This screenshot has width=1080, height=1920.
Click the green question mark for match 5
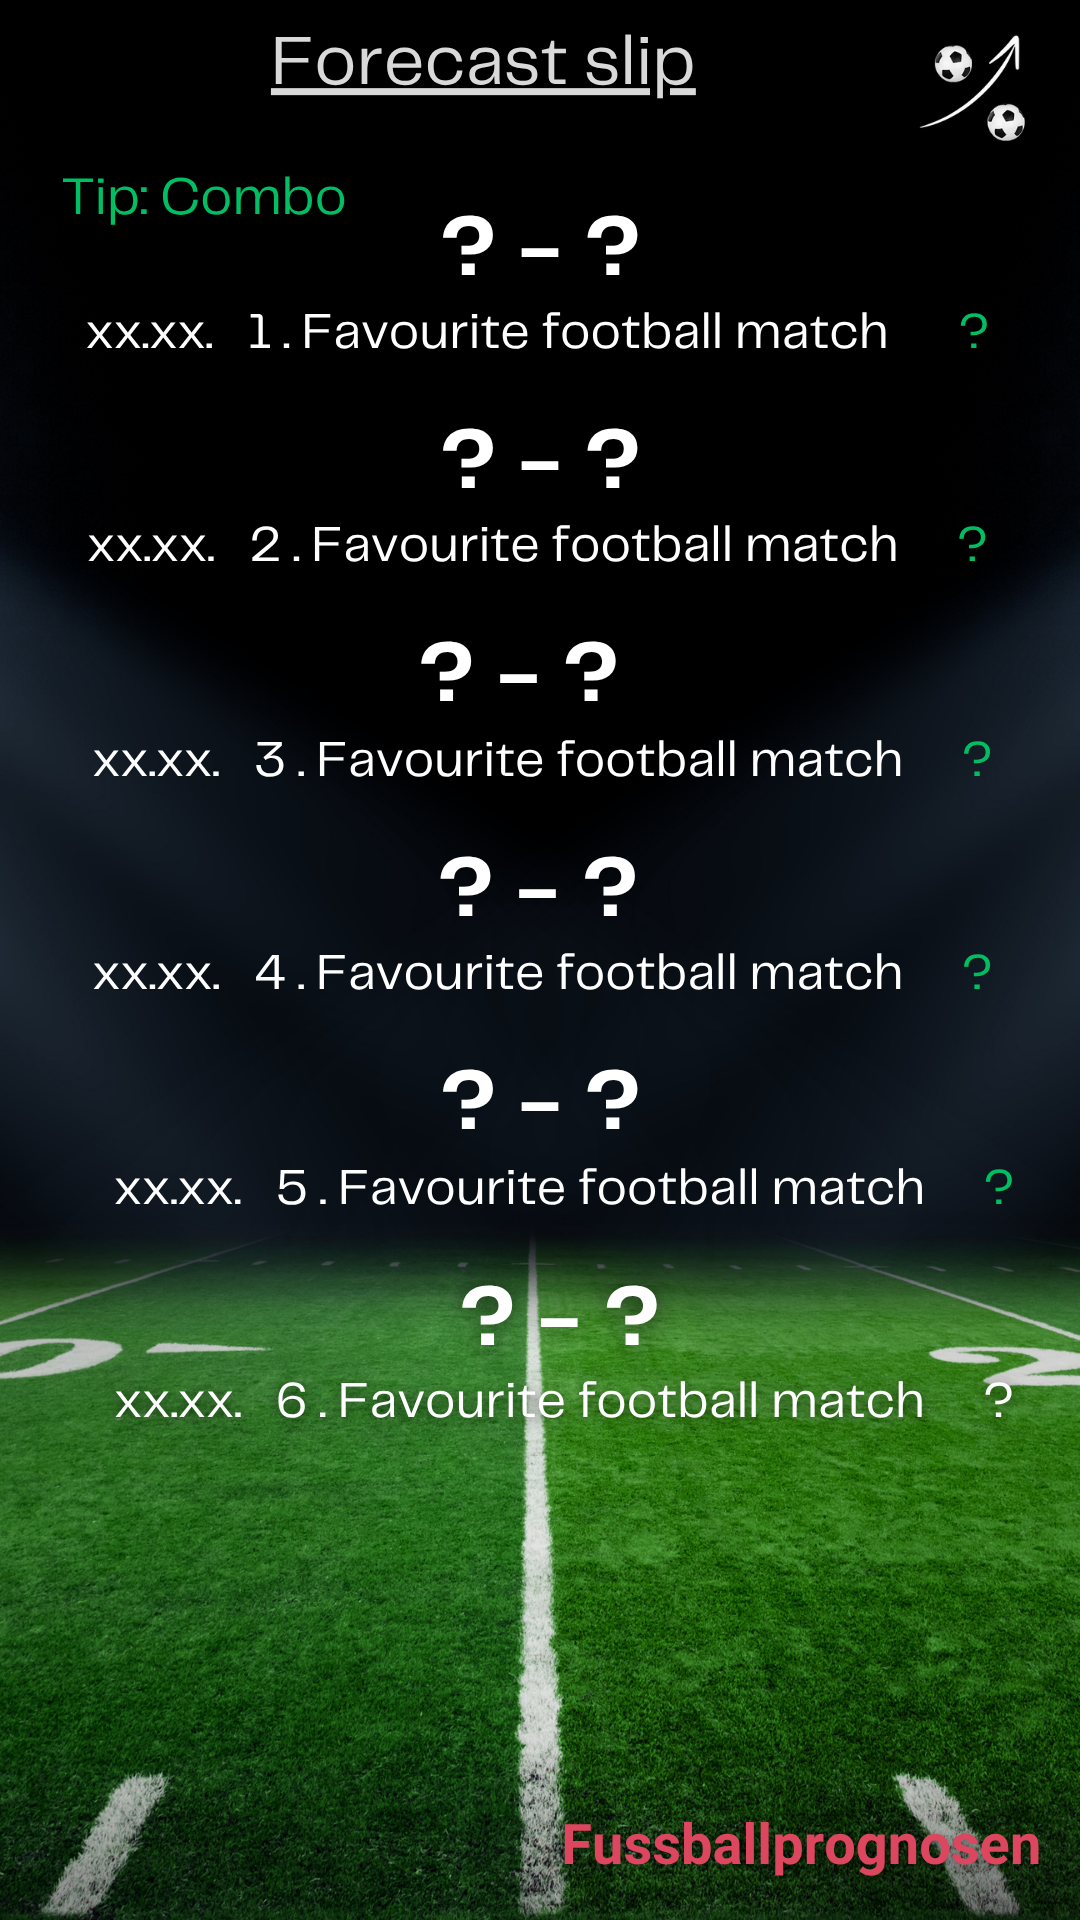(998, 1188)
